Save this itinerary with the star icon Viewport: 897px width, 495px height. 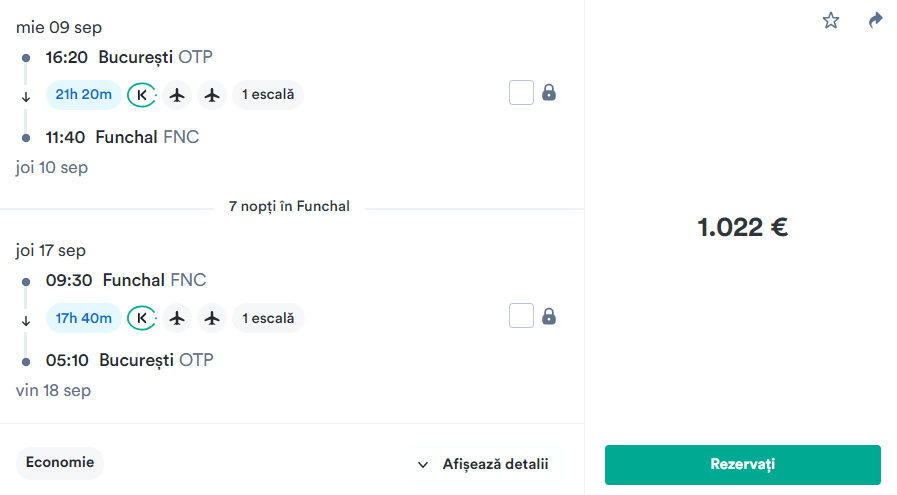831,20
